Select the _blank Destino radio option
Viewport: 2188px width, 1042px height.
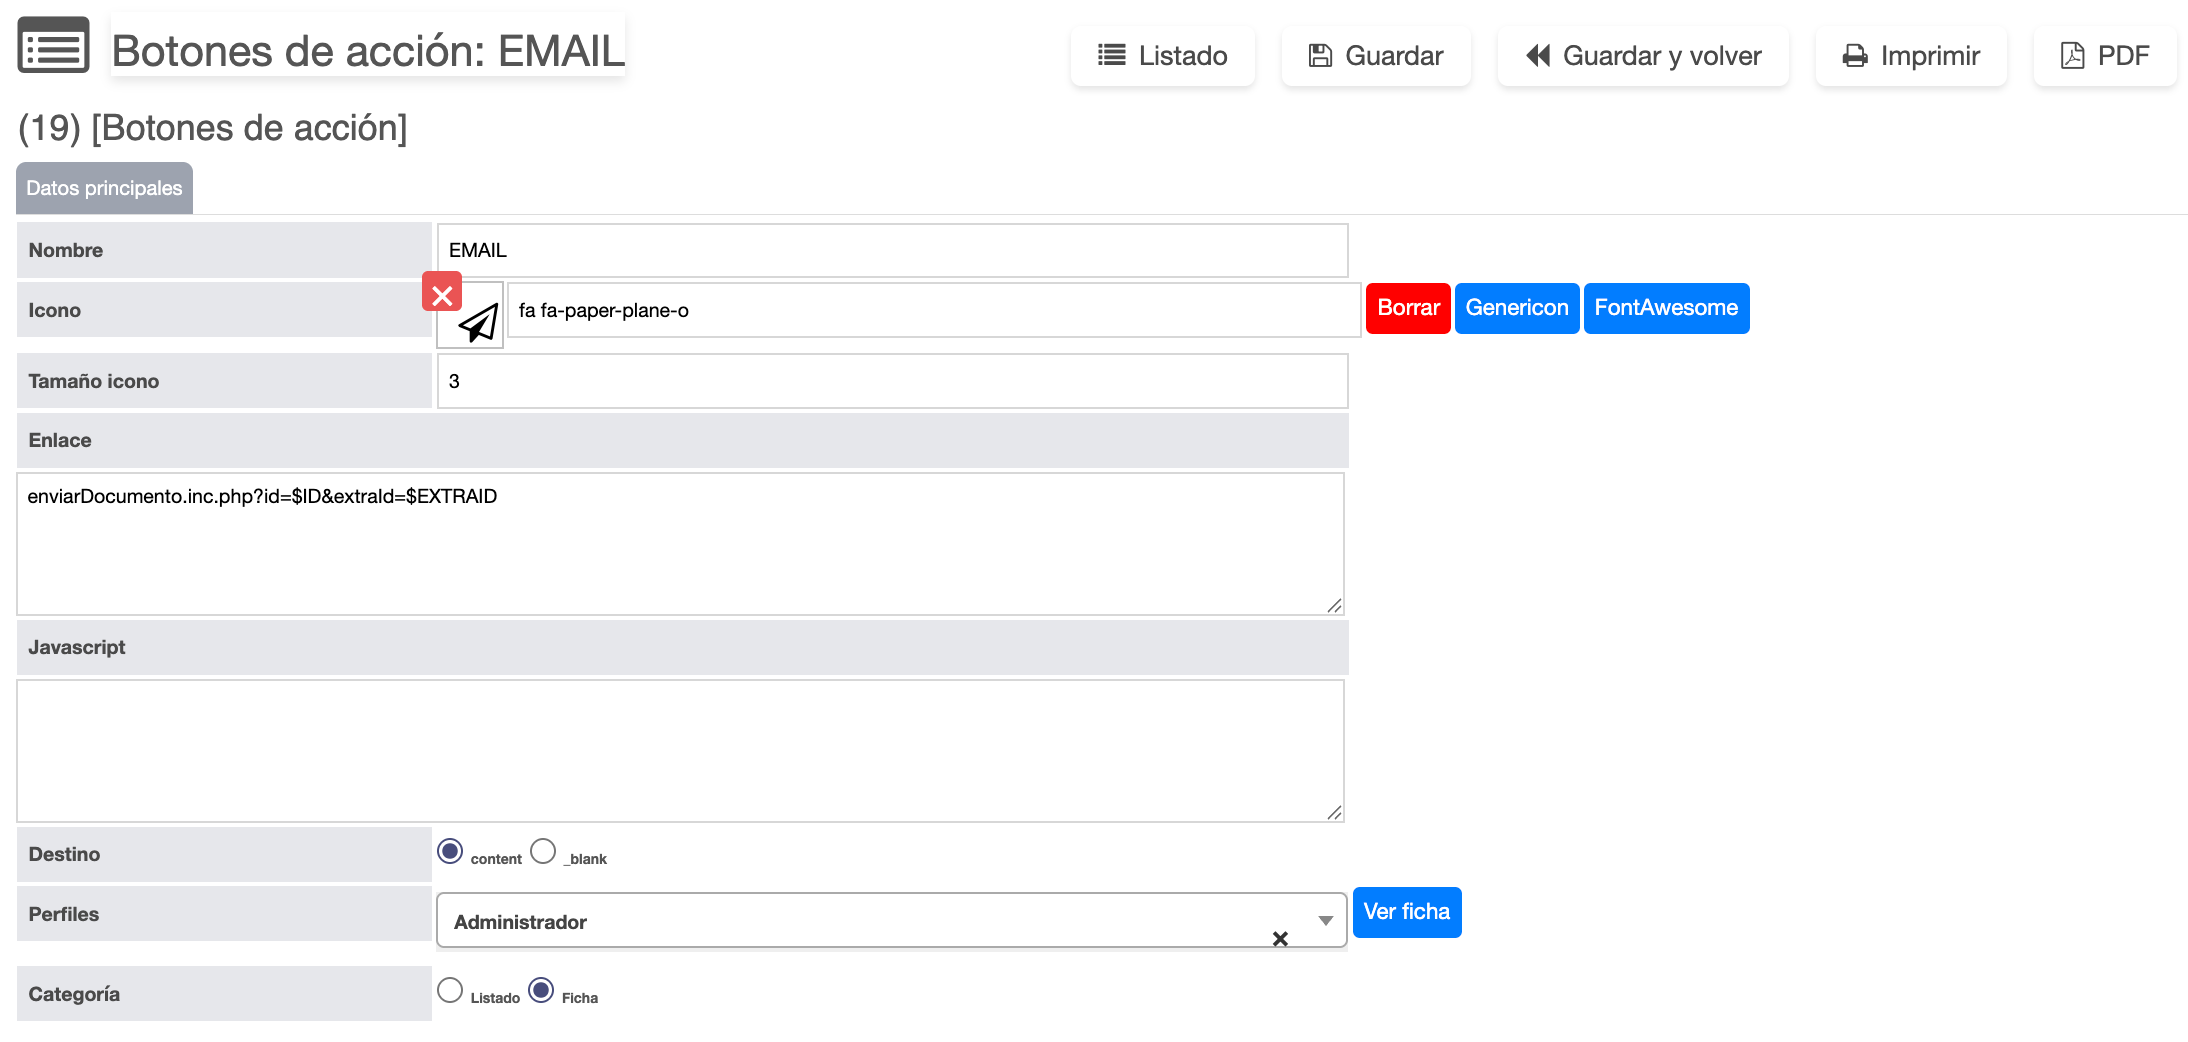pyautogui.click(x=543, y=851)
